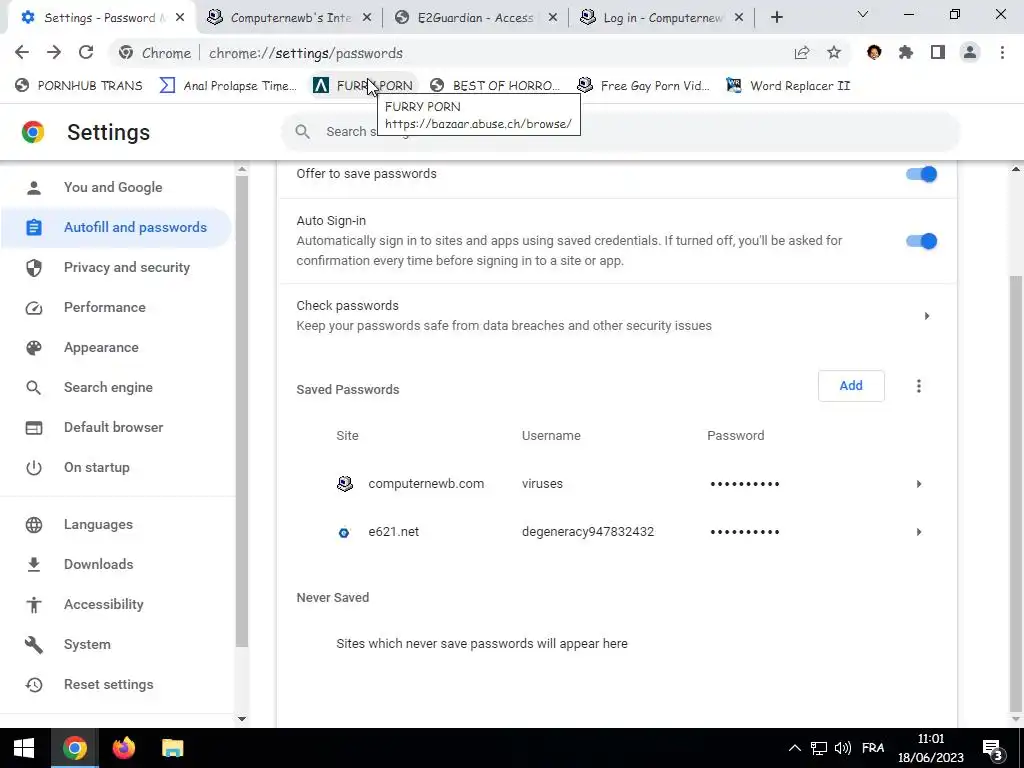1024x768 pixels.
Task: Click the FRA input language indicator
Action: 873,748
